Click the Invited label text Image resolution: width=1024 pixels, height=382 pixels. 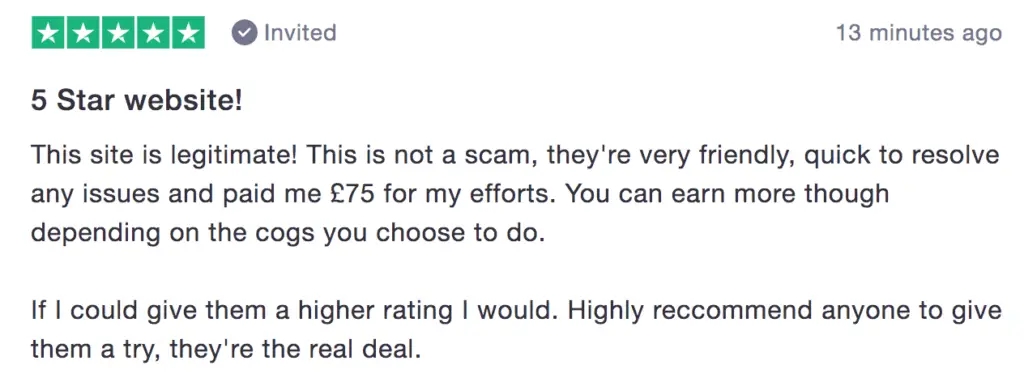300,33
